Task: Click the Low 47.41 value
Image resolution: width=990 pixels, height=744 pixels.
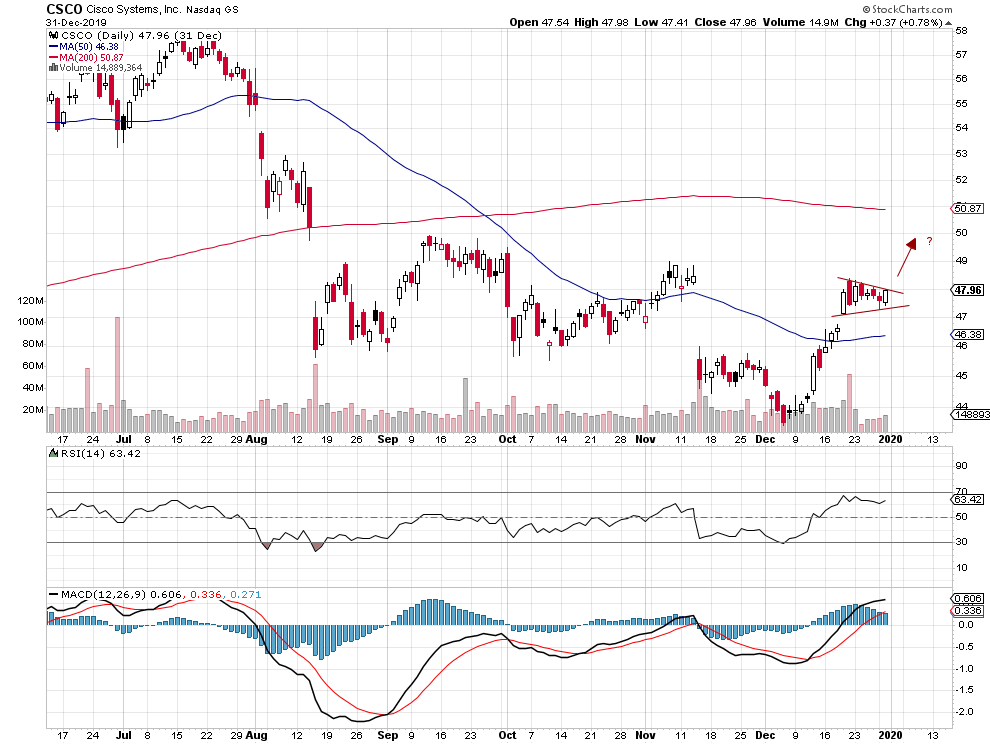Action: point(661,22)
